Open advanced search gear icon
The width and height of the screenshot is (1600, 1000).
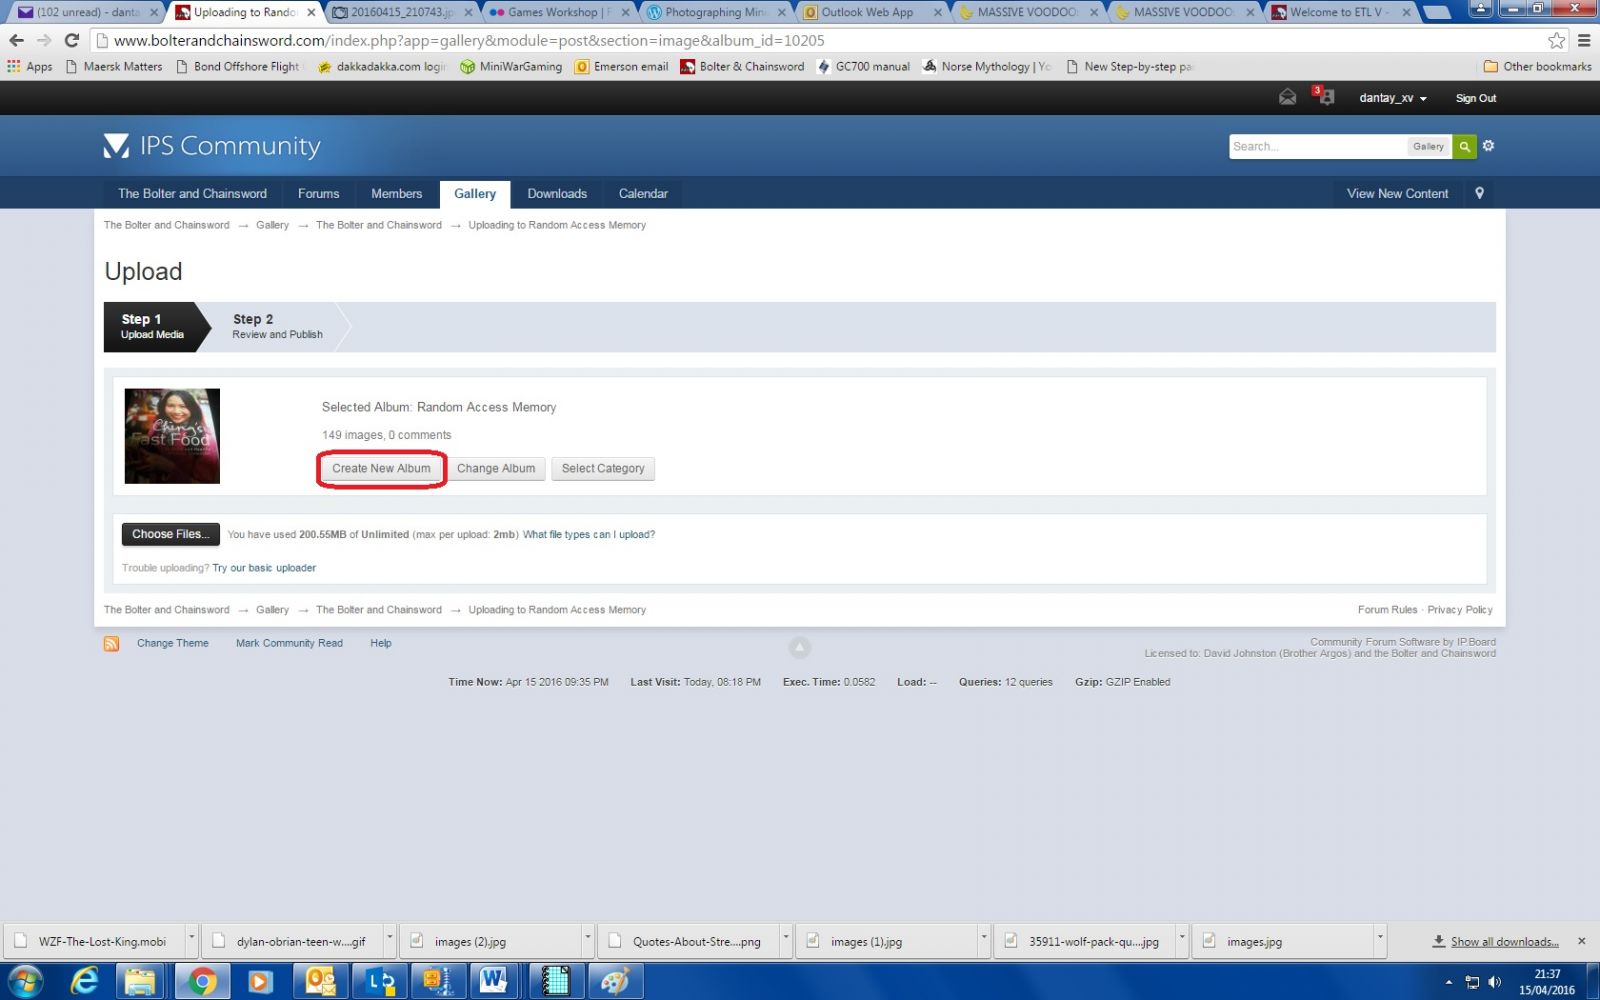click(1488, 146)
